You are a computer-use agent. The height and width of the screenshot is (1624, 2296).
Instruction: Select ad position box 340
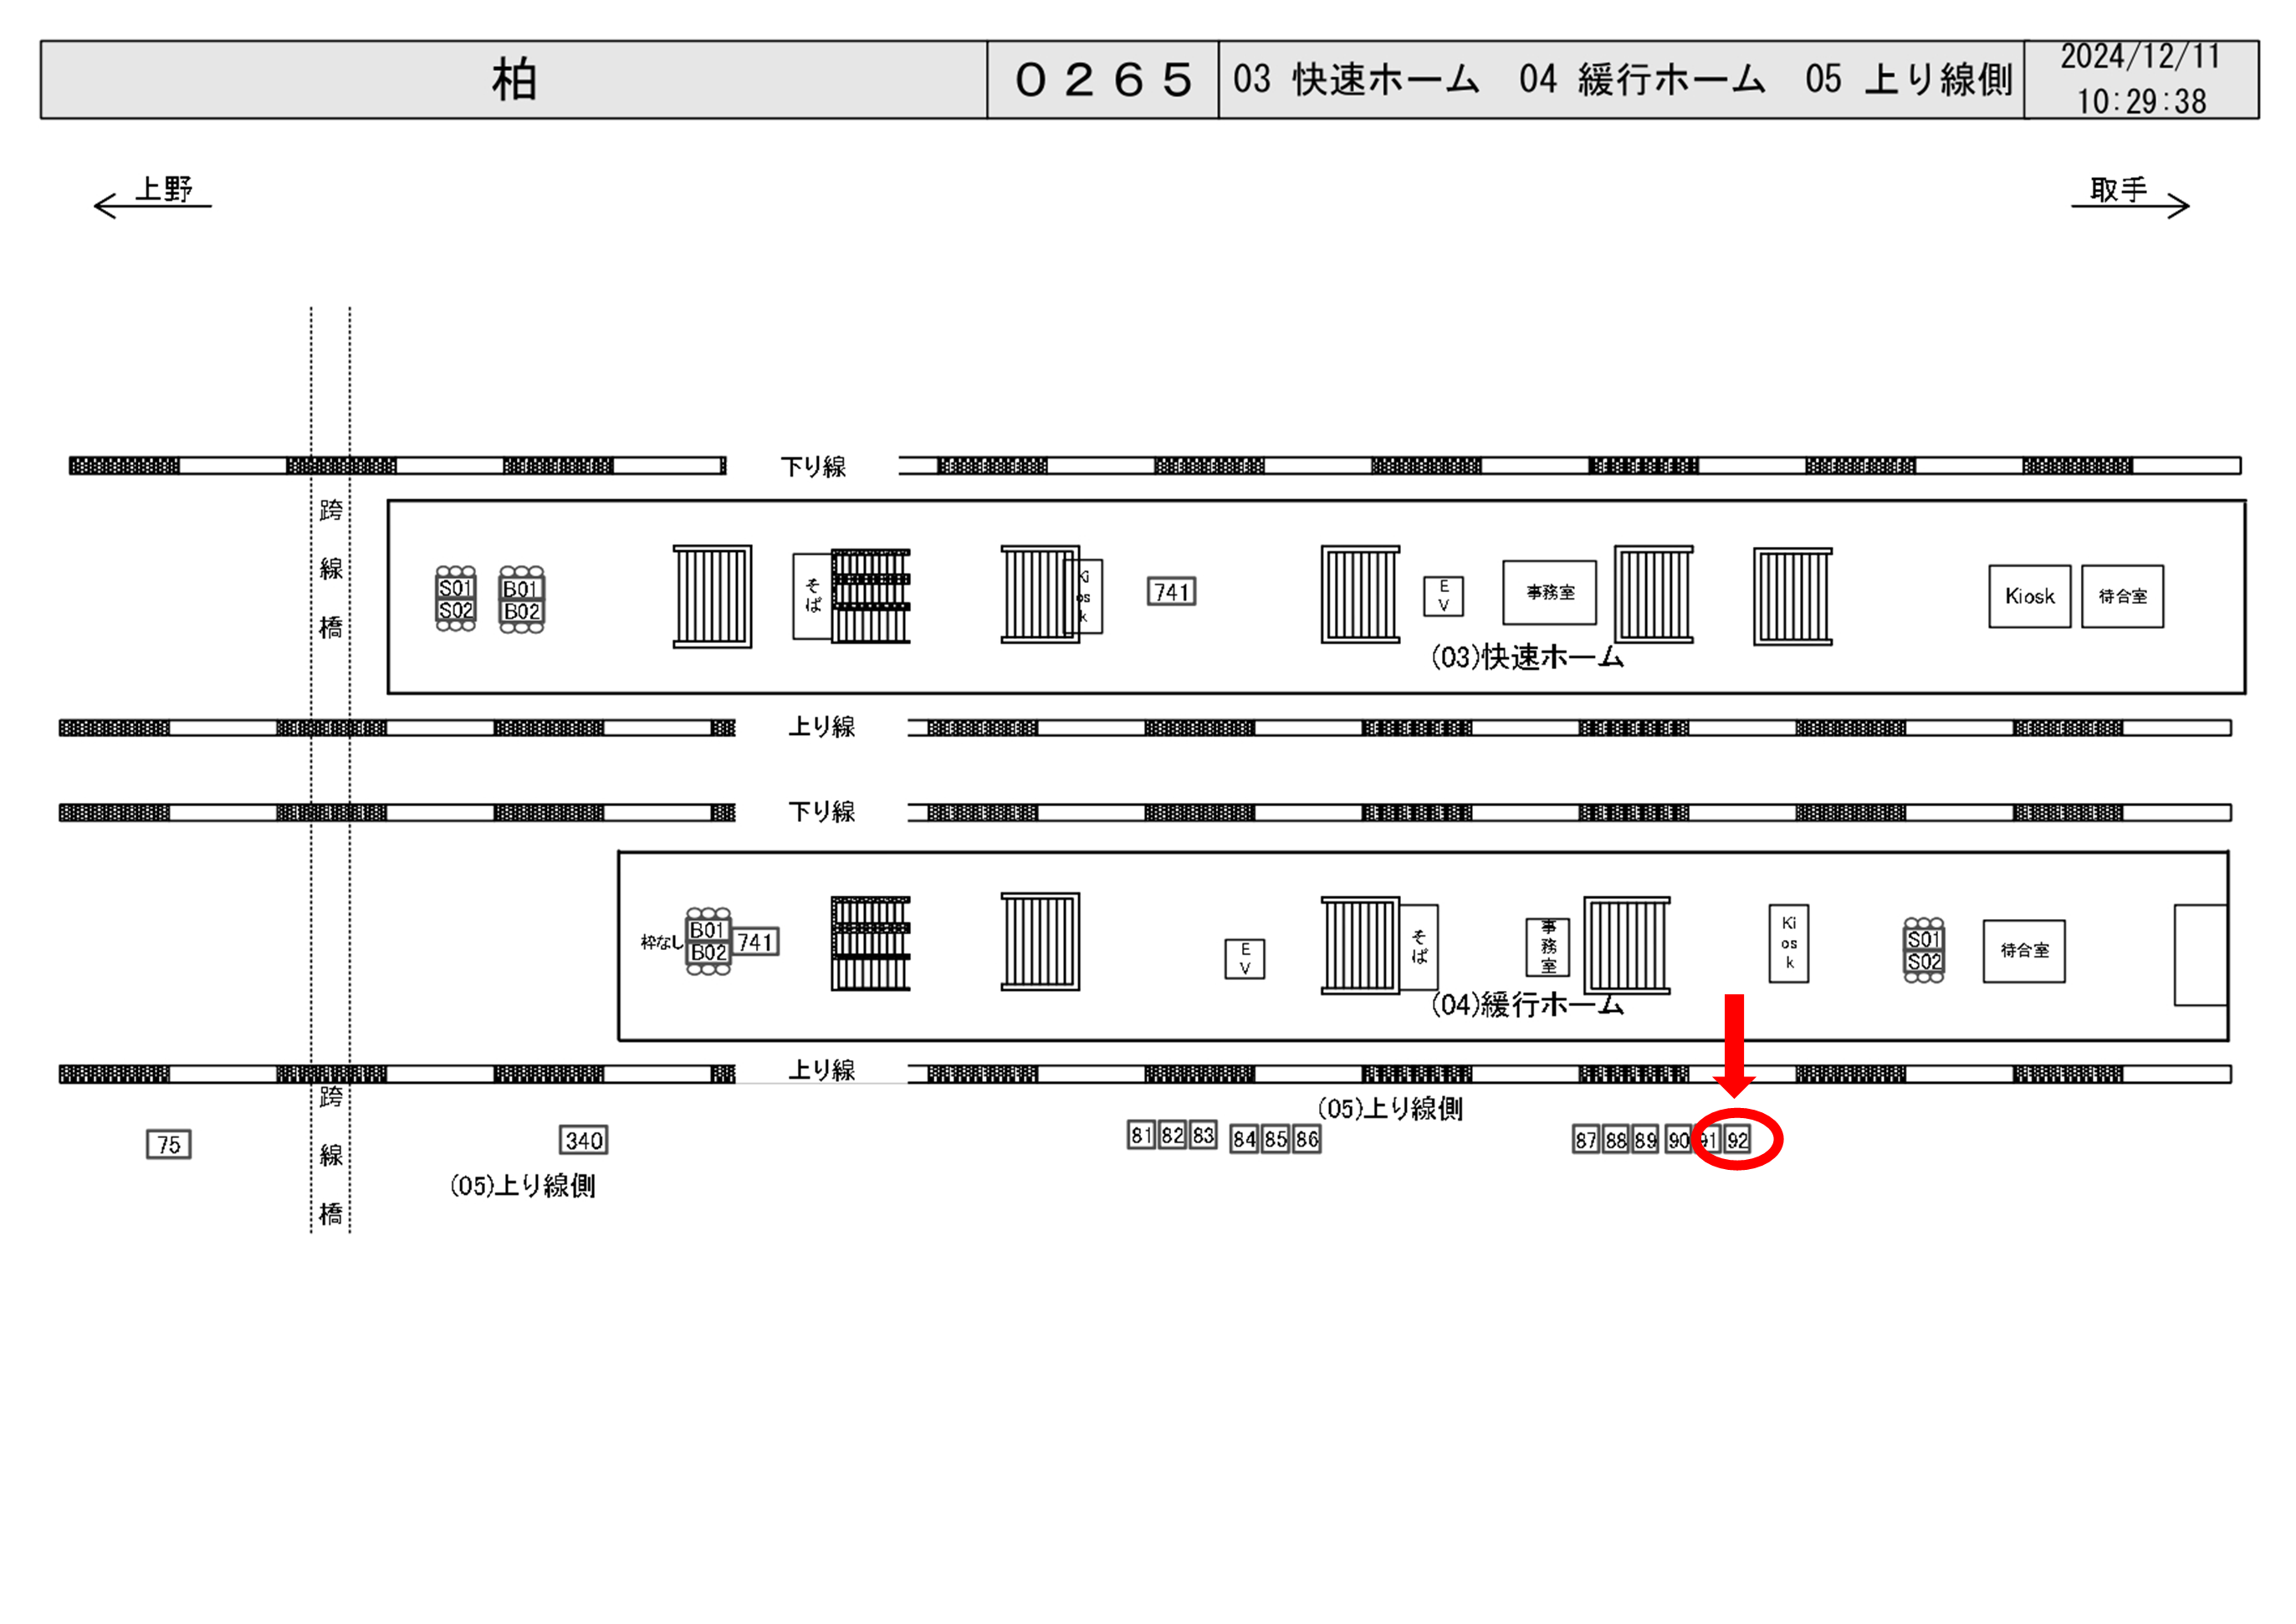click(583, 1140)
